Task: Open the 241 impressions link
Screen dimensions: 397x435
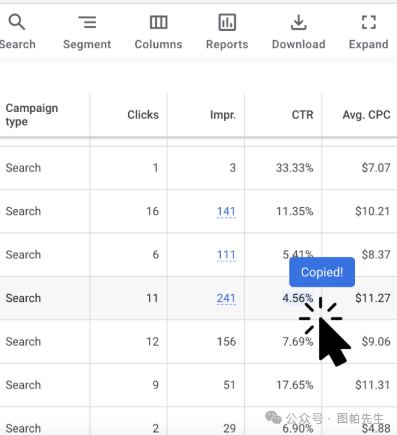Action: pos(226,298)
